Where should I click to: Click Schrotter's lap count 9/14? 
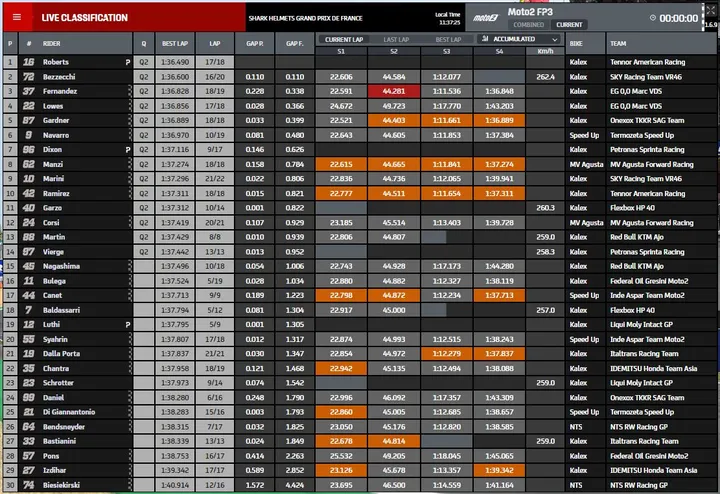click(215, 383)
